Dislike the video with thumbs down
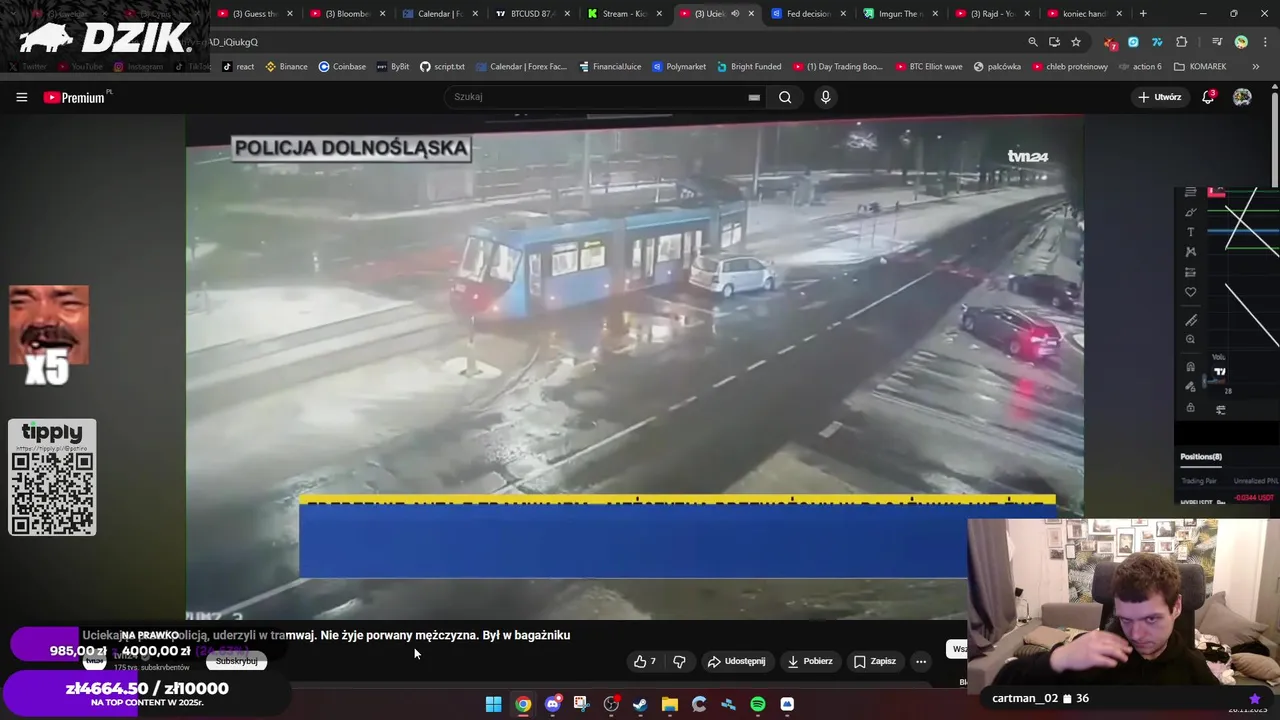The image size is (1280, 720). 679,661
